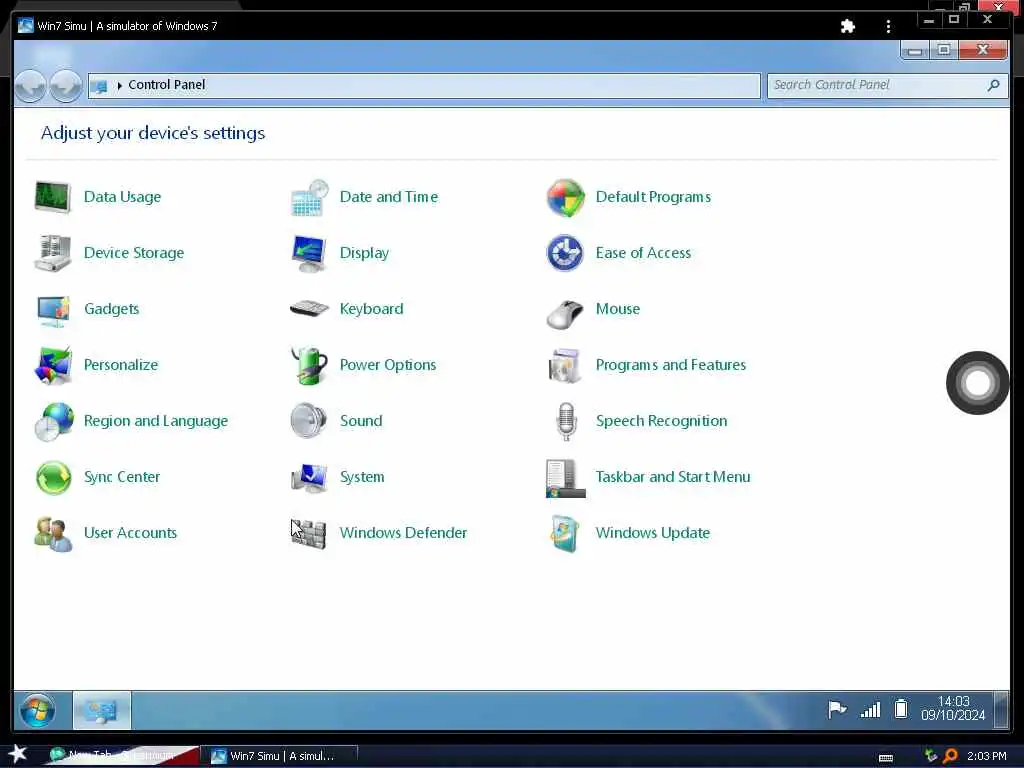Click the Device Storage drive icon
The width and height of the screenshot is (1024, 768).
coord(52,253)
